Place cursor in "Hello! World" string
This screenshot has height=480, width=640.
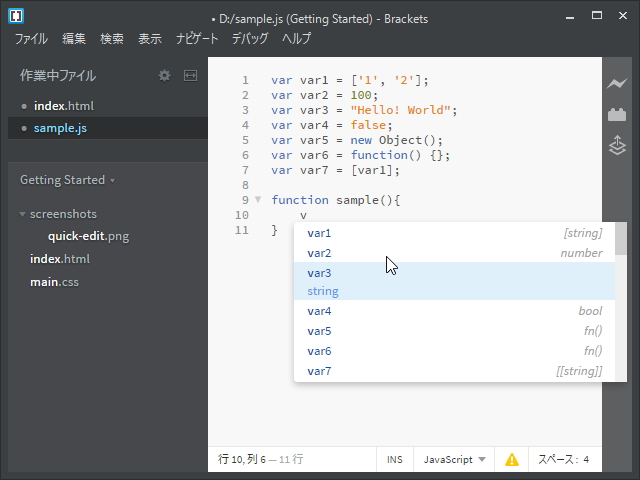(x=400, y=110)
